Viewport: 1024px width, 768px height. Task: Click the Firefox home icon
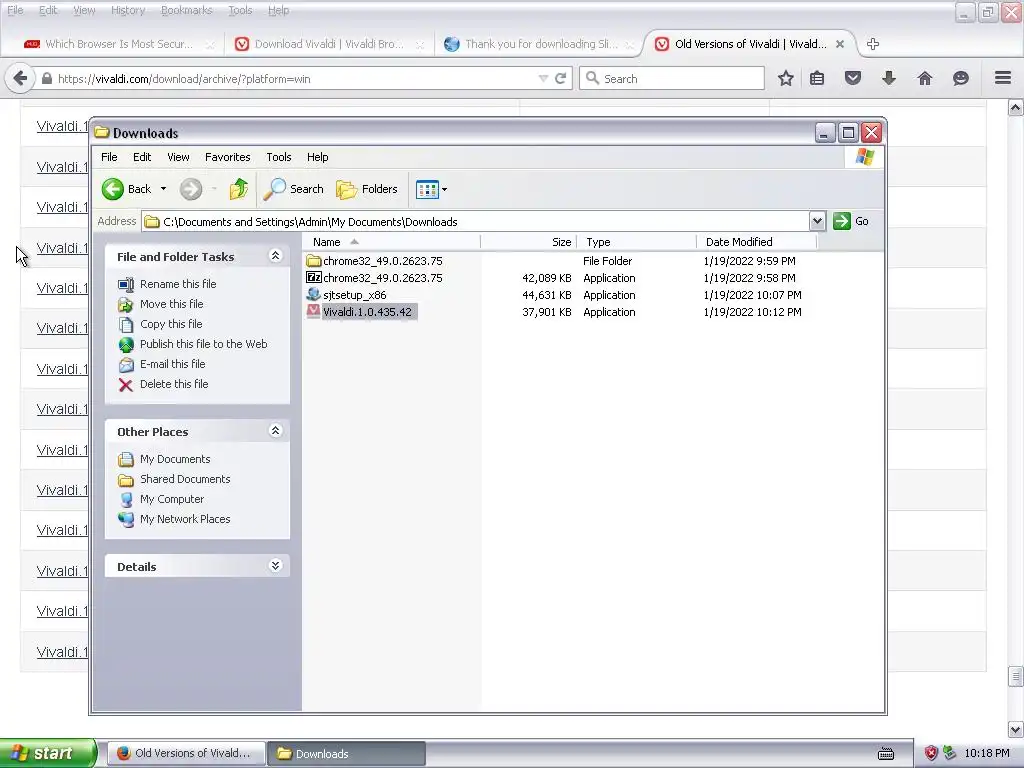pyautogui.click(x=925, y=79)
